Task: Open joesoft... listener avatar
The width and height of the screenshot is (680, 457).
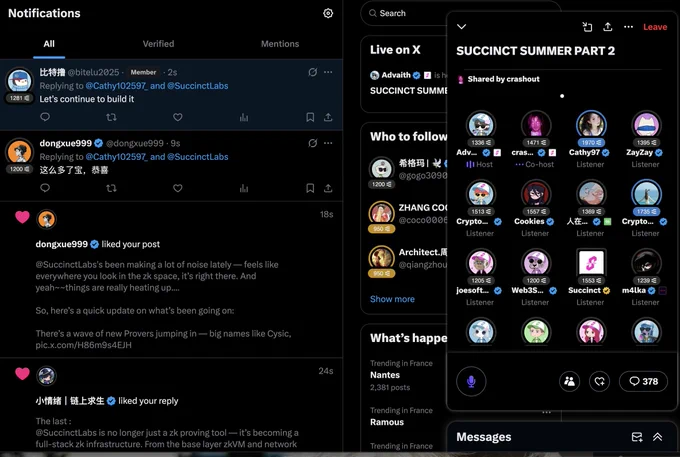Action: (481, 263)
